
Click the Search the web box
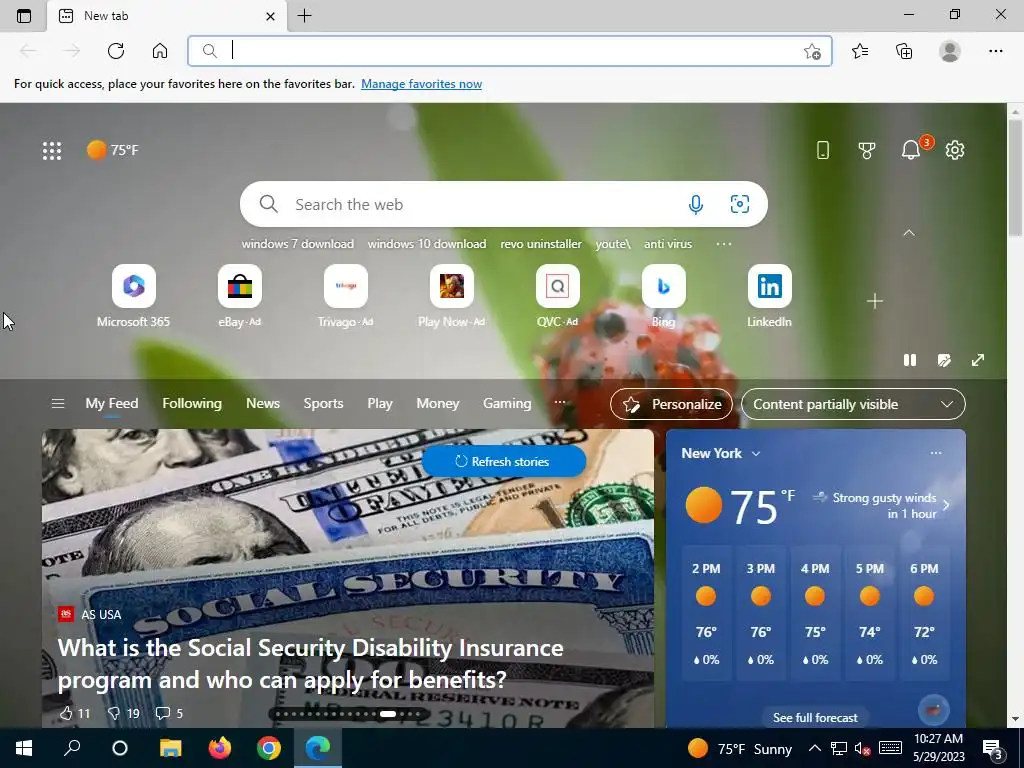504,204
